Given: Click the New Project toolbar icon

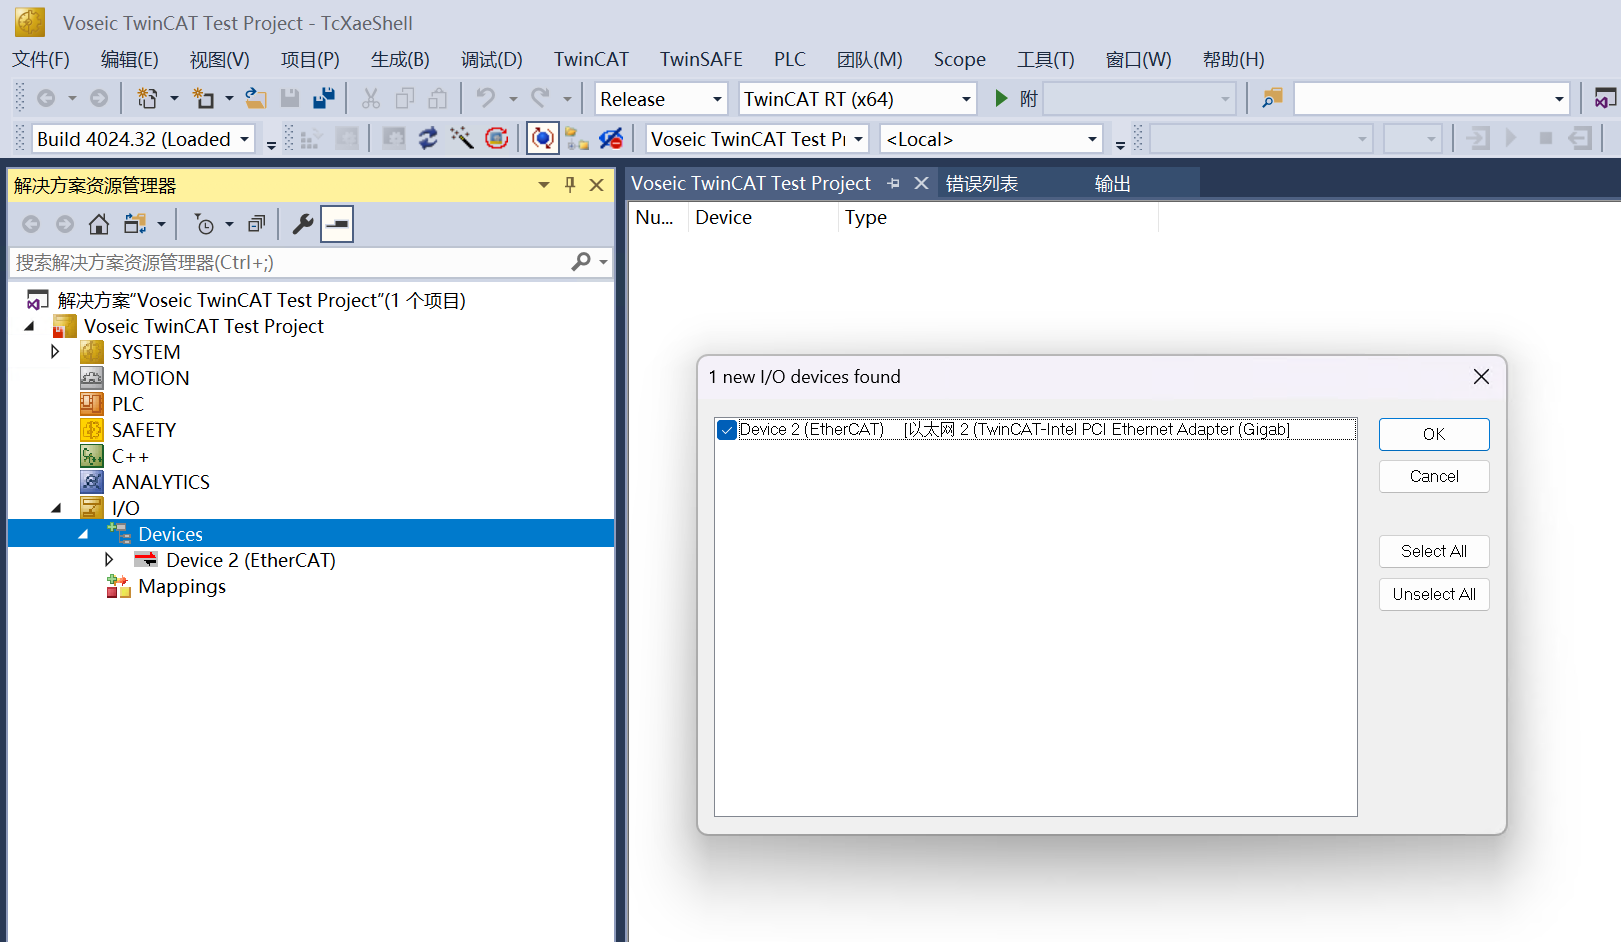Looking at the screenshot, I should 147,98.
